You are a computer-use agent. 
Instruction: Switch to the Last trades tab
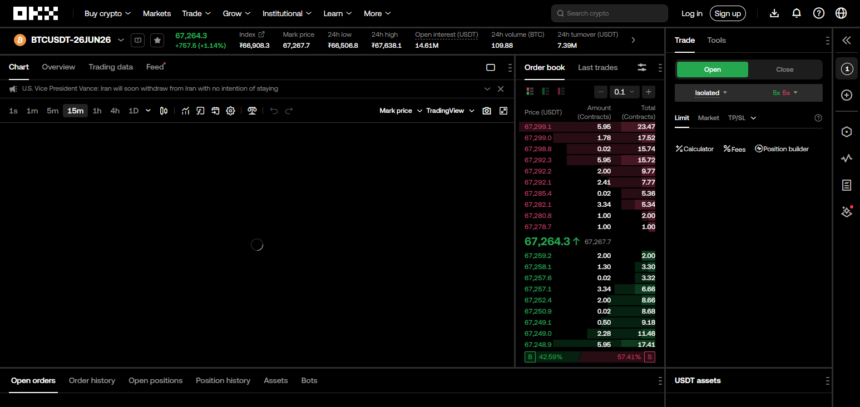point(597,67)
